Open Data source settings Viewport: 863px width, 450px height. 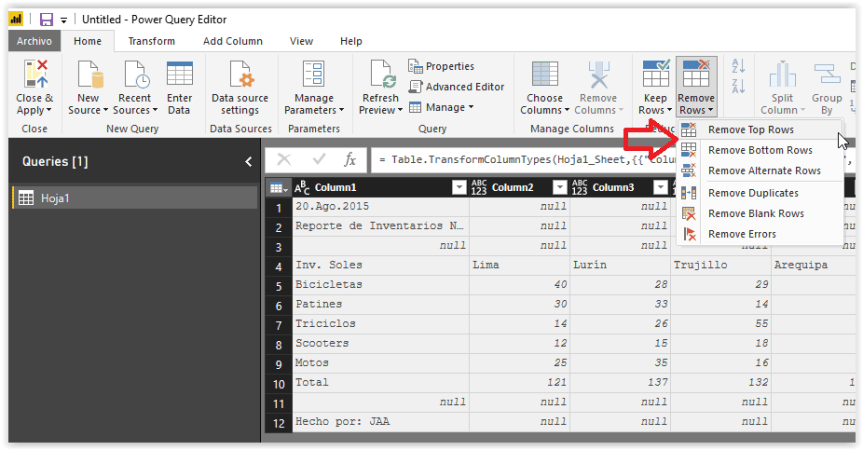point(240,75)
